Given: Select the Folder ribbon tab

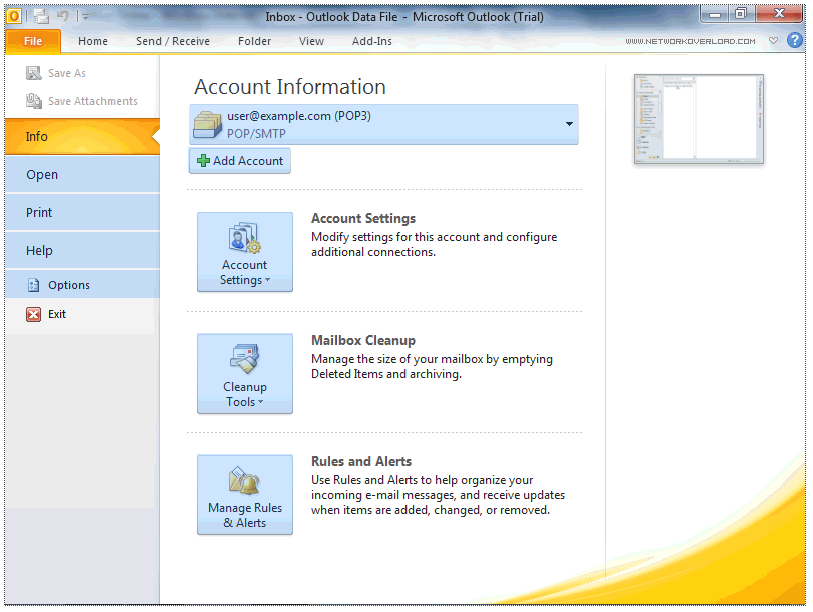Looking at the screenshot, I should (x=254, y=41).
